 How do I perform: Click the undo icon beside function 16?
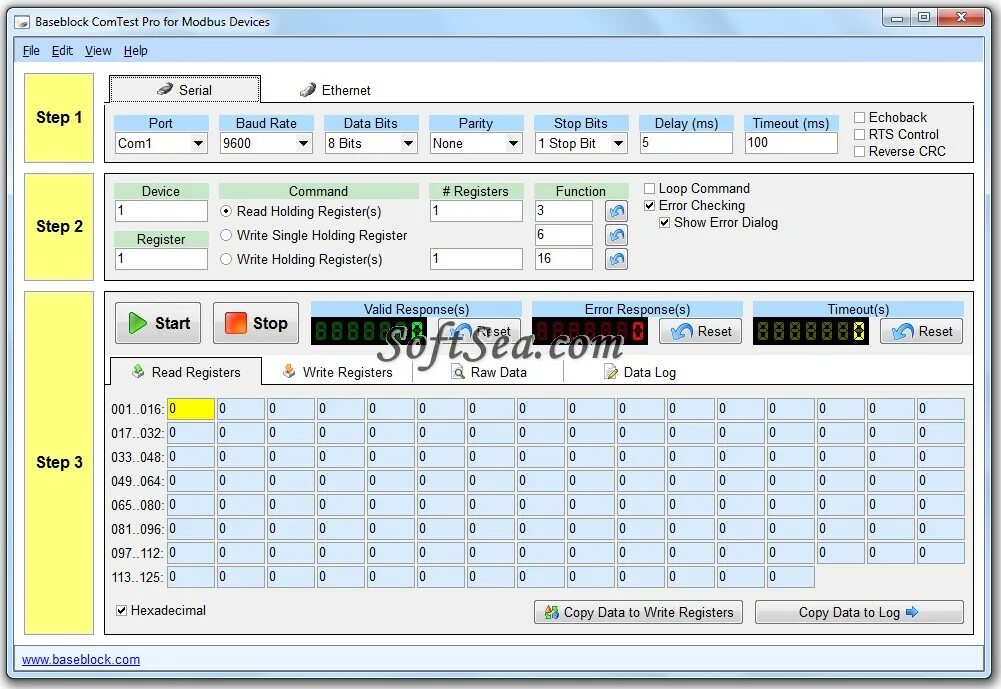click(616, 259)
